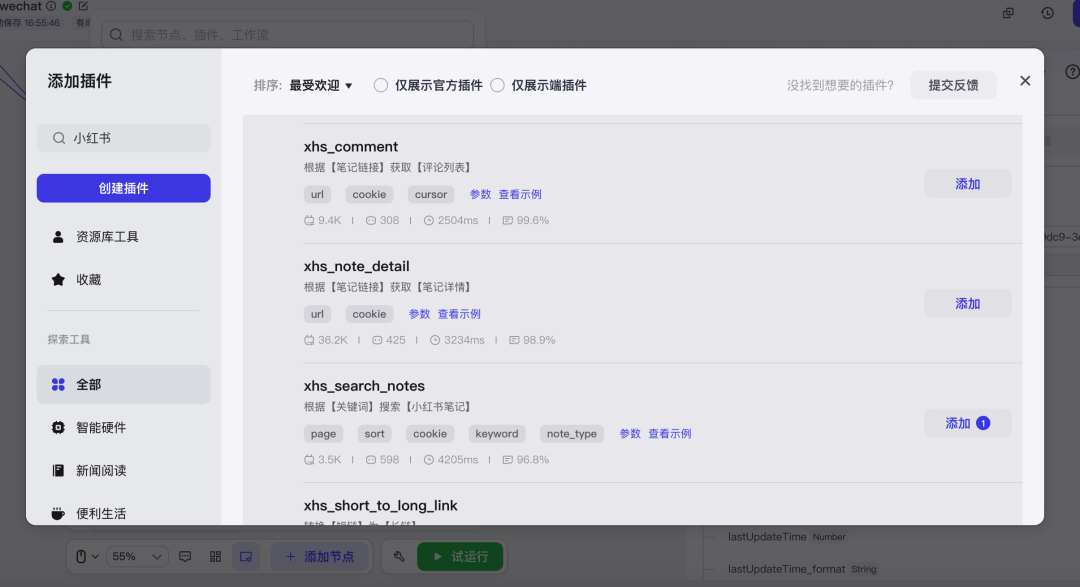Open the 最受欢迎 sort dropdown
This screenshot has height=587, width=1080.
click(321, 86)
